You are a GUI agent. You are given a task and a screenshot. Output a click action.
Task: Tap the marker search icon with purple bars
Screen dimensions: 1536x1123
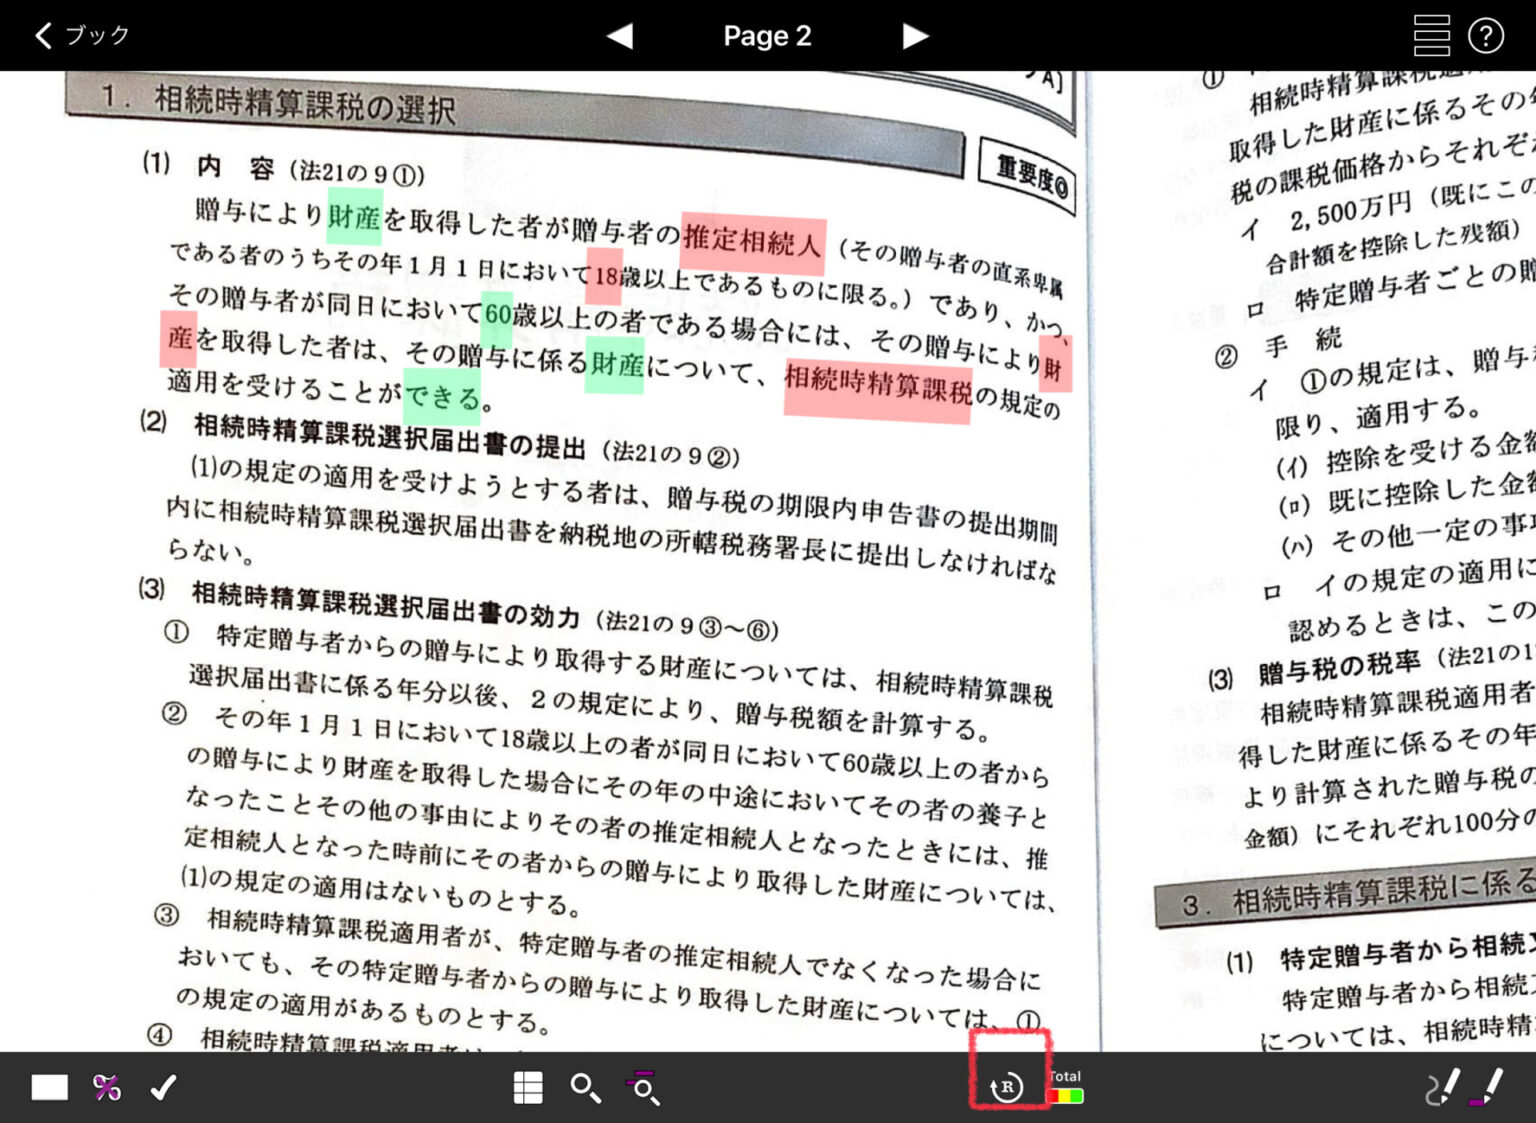coord(643,1087)
